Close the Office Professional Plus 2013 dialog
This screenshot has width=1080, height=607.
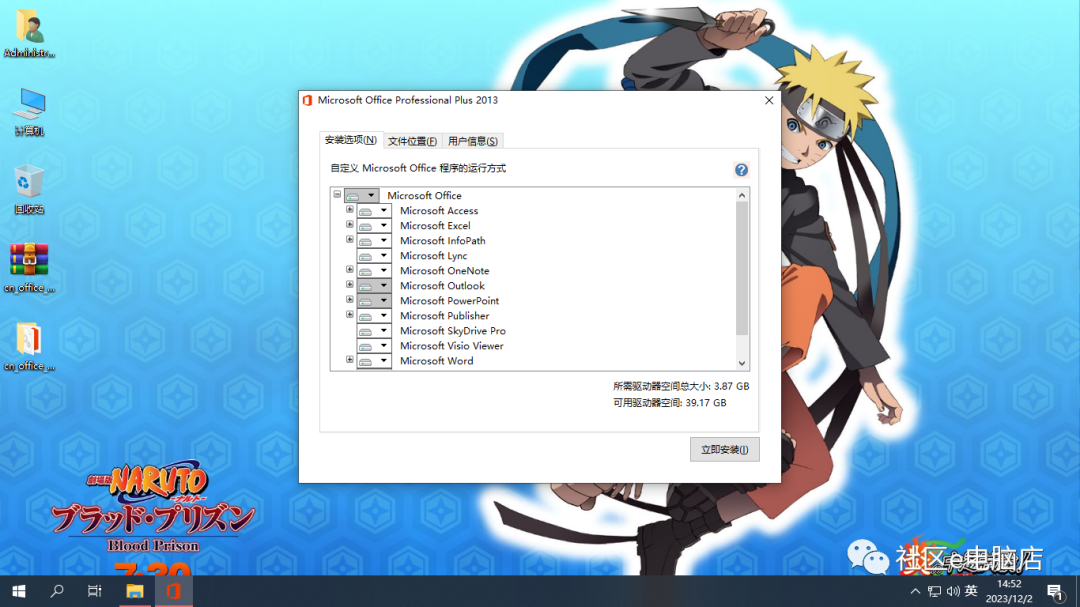coord(769,101)
